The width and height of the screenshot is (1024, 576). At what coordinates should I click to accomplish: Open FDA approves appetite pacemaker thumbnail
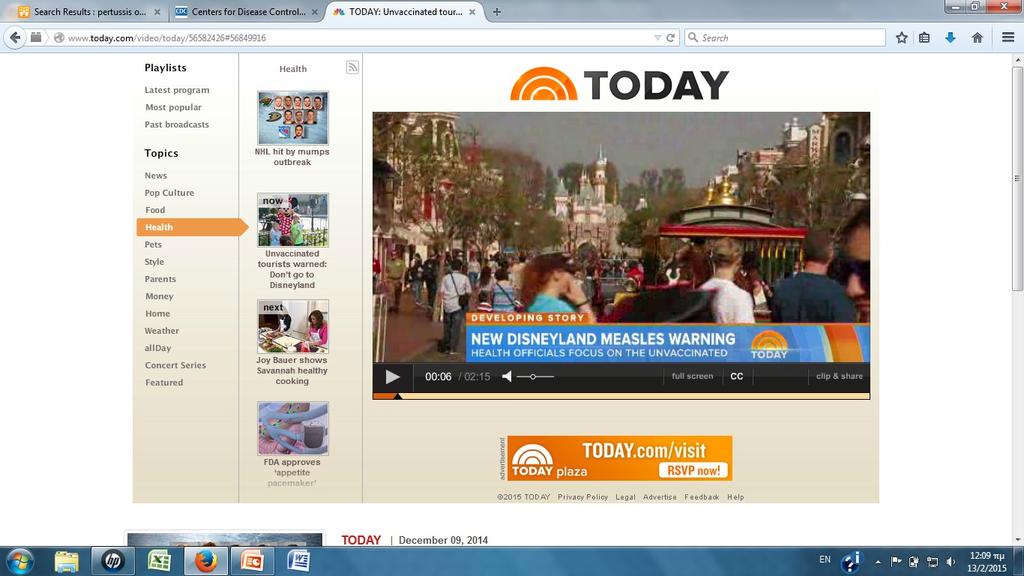point(293,428)
